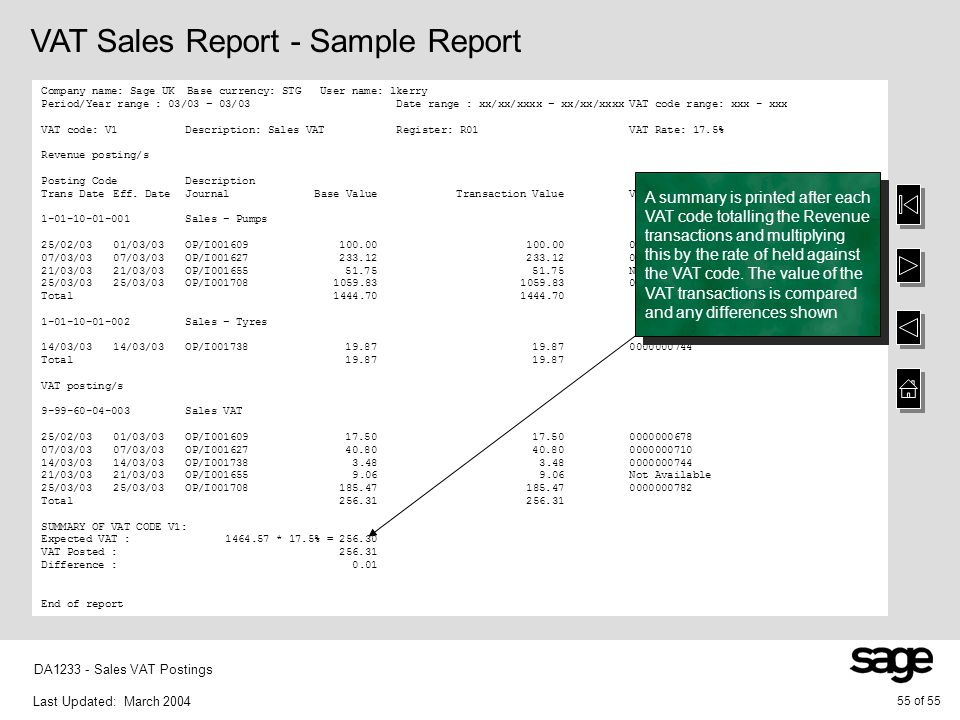This screenshot has width=960, height=720.
Task: Click Register: R01
Action: [437, 130]
